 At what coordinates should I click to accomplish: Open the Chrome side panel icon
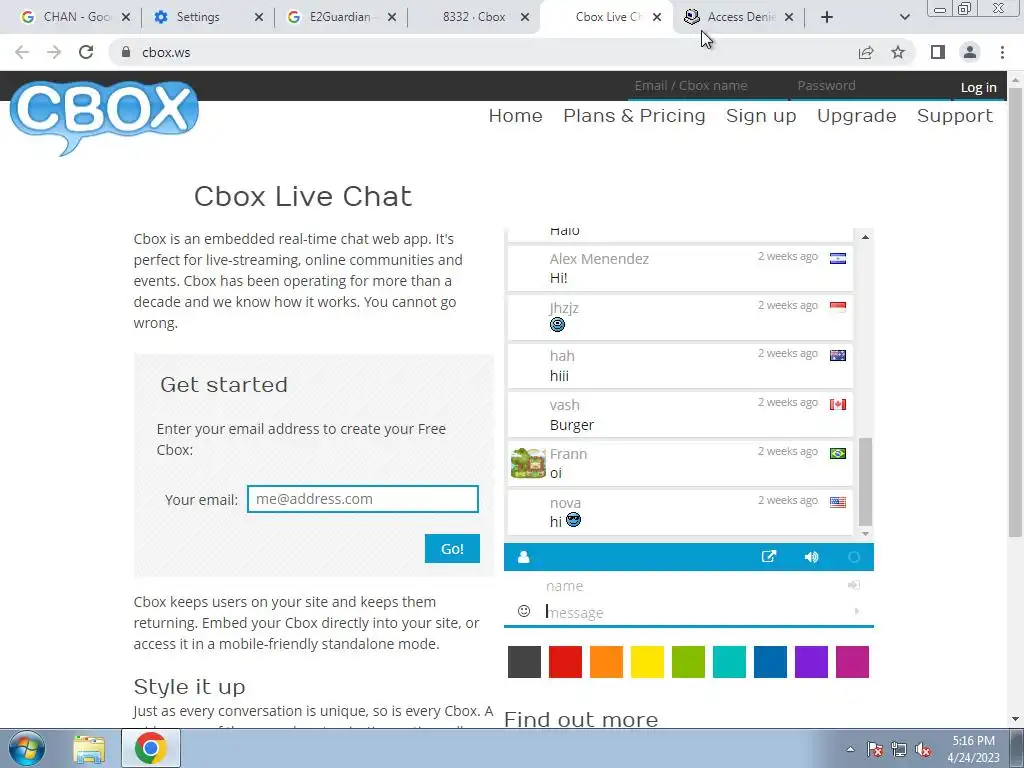[x=938, y=52]
